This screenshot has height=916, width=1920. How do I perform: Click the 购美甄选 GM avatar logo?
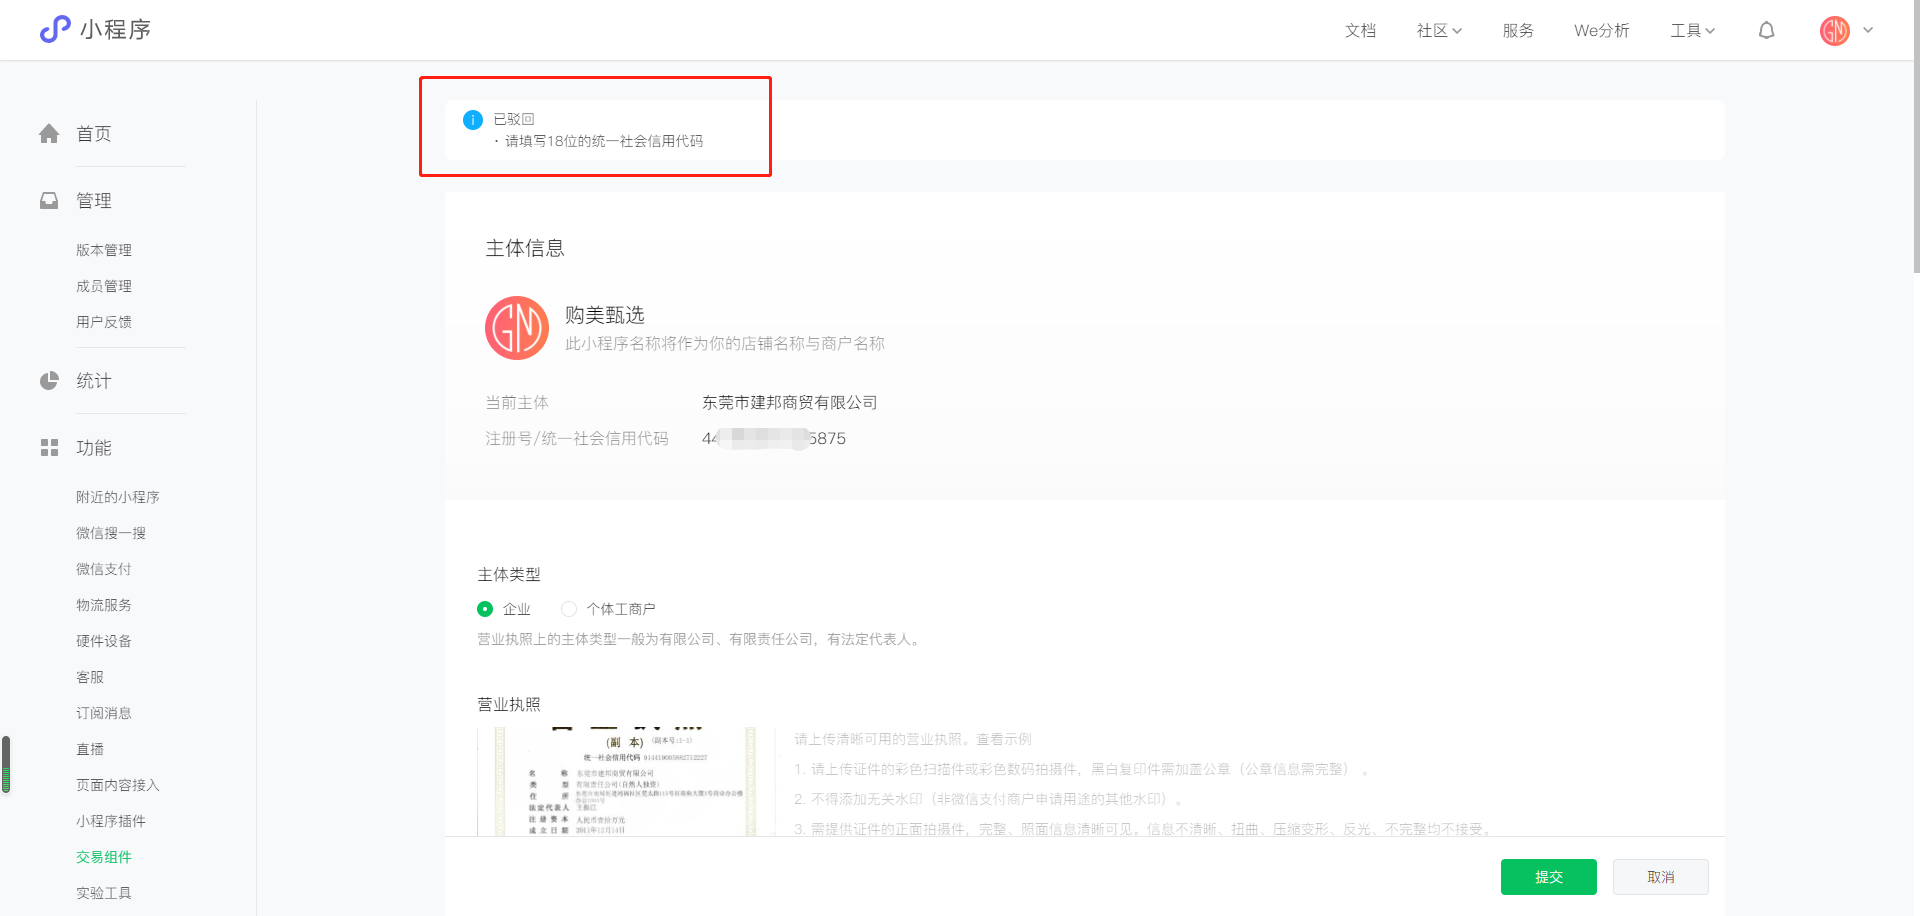click(517, 328)
